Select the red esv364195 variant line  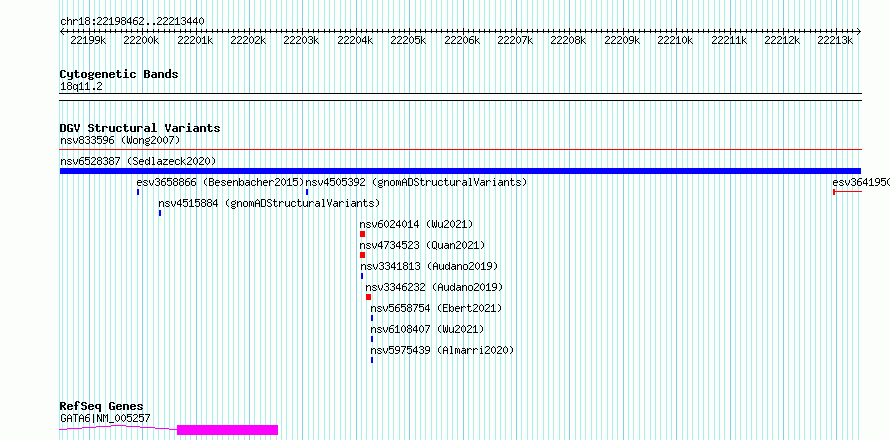pyautogui.click(x=847, y=192)
